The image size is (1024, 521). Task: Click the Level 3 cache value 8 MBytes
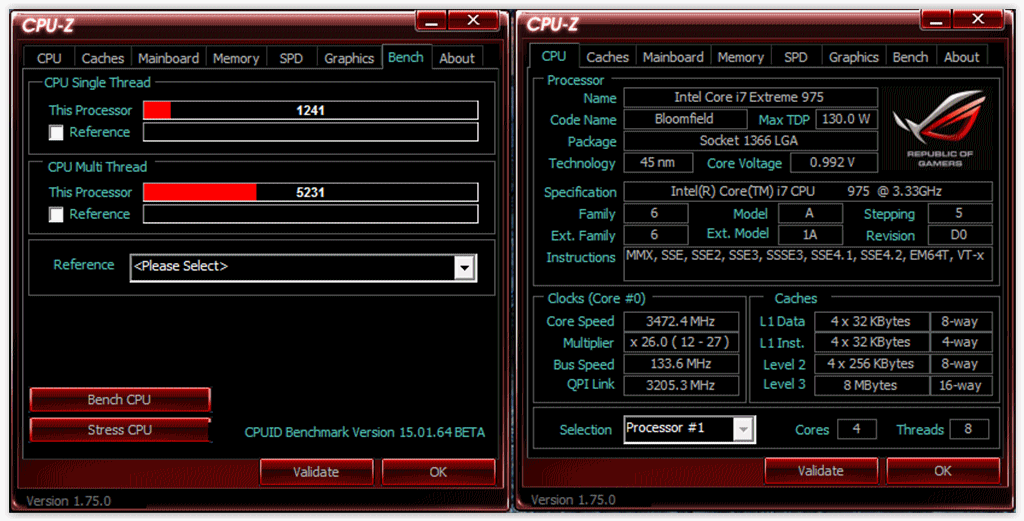[871, 385]
